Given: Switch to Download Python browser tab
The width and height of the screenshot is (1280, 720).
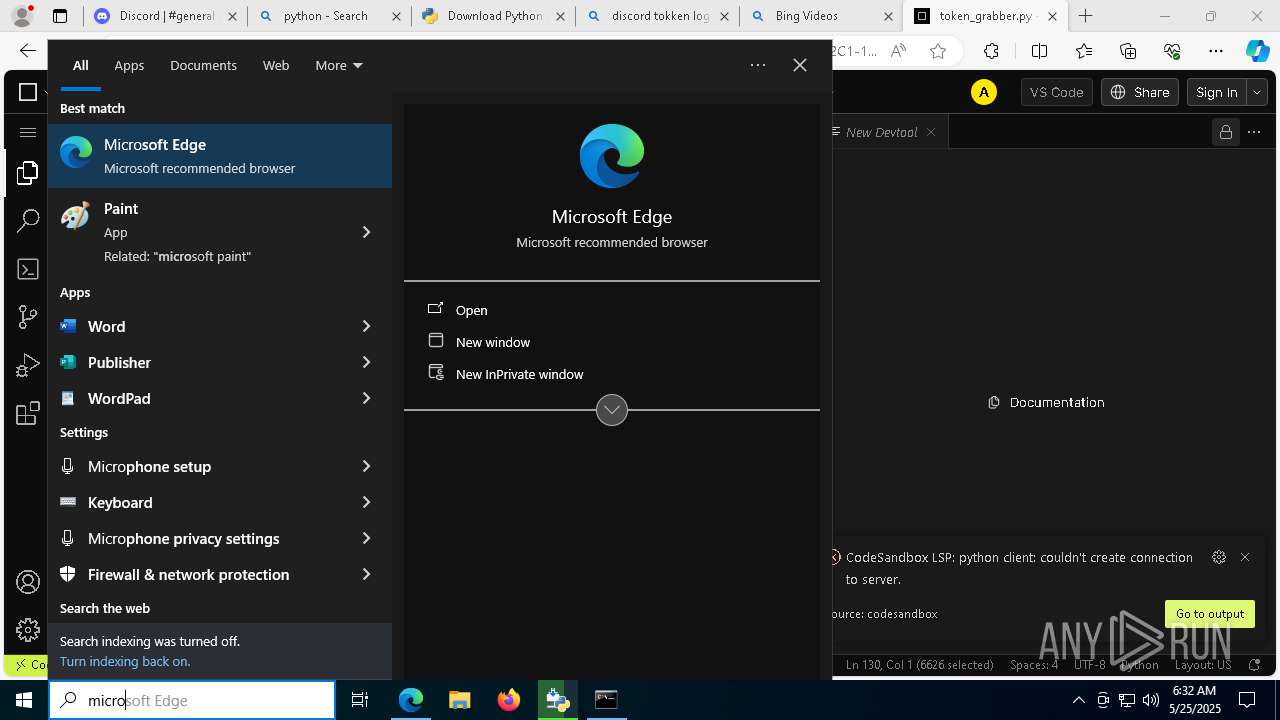Looking at the screenshot, I should (x=493, y=16).
